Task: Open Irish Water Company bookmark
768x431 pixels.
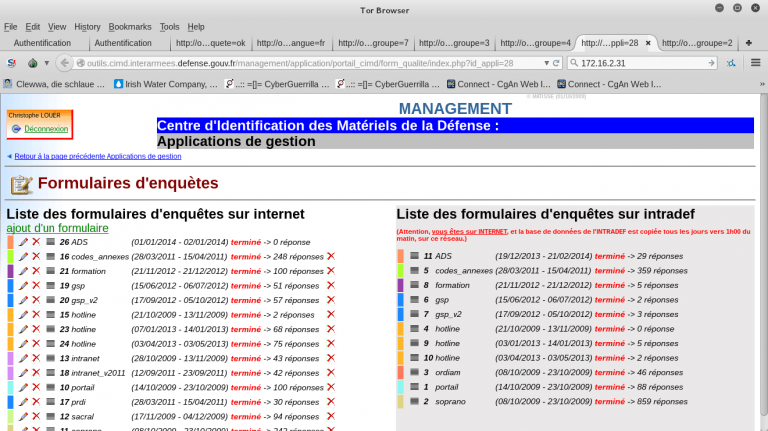Action: (x=166, y=84)
